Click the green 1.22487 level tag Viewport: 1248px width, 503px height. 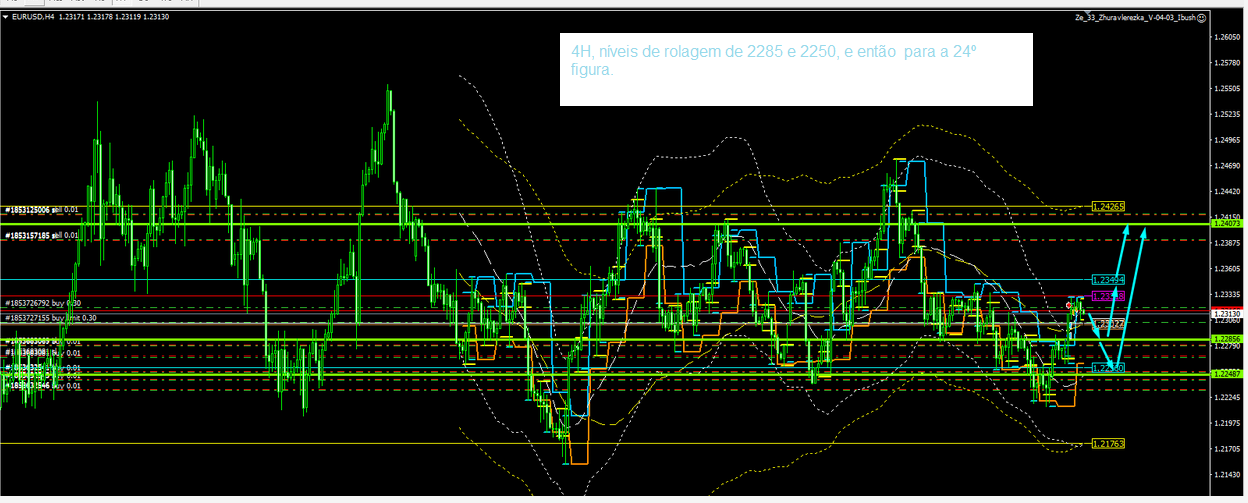click(x=1226, y=374)
